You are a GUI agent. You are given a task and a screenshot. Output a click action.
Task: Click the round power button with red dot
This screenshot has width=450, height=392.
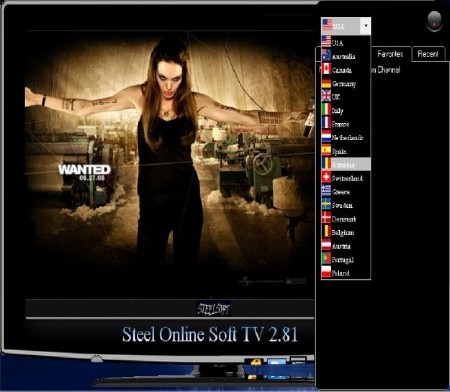434,21
